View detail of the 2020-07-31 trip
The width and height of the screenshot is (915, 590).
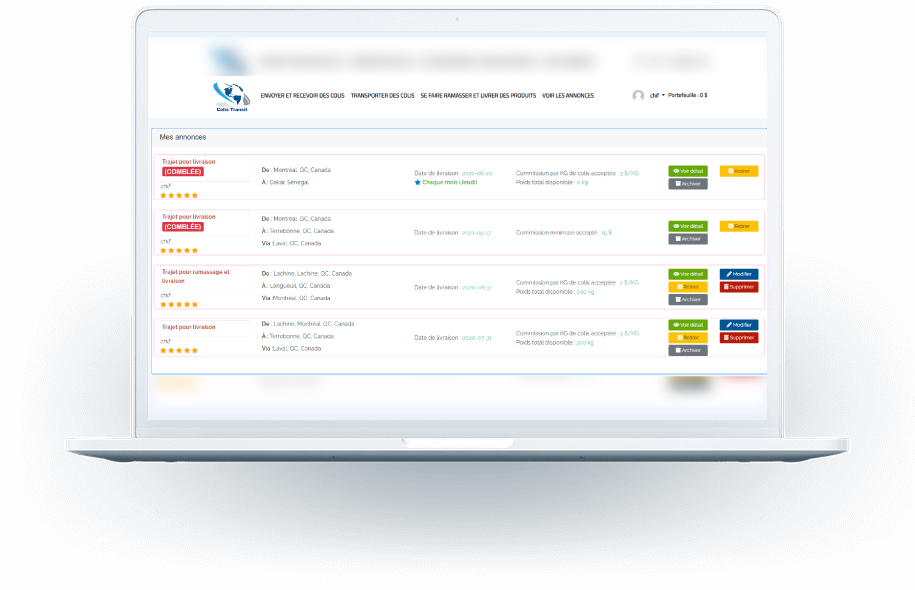[688, 325]
